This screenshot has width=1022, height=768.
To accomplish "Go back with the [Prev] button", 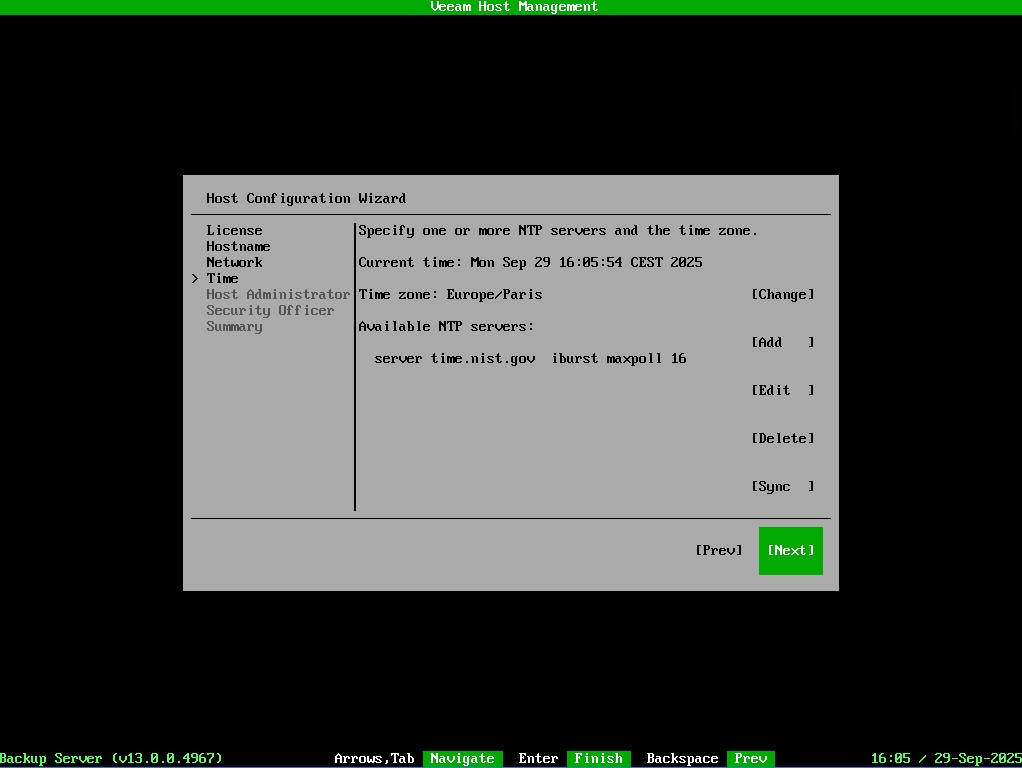I will 718,550.
